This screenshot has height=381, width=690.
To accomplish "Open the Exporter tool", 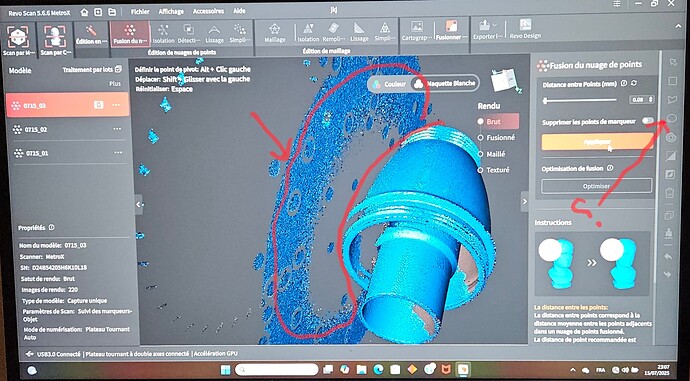I will coord(487,30).
